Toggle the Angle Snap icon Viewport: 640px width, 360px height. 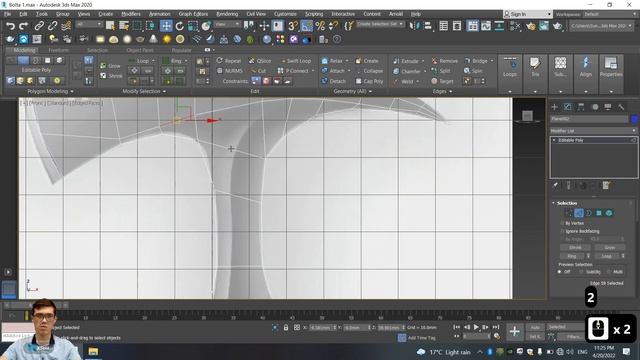coord(307,26)
